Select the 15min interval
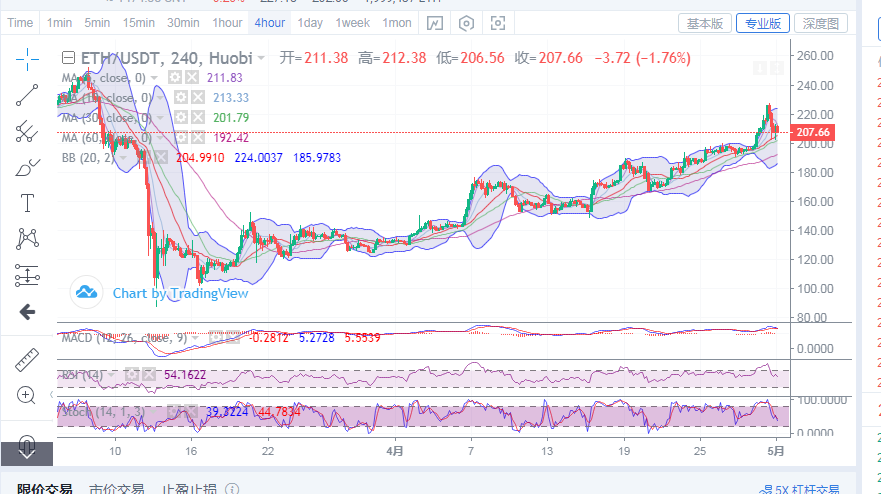Viewport: 881px width, 494px height. pyautogui.click(x=139, y=23)
